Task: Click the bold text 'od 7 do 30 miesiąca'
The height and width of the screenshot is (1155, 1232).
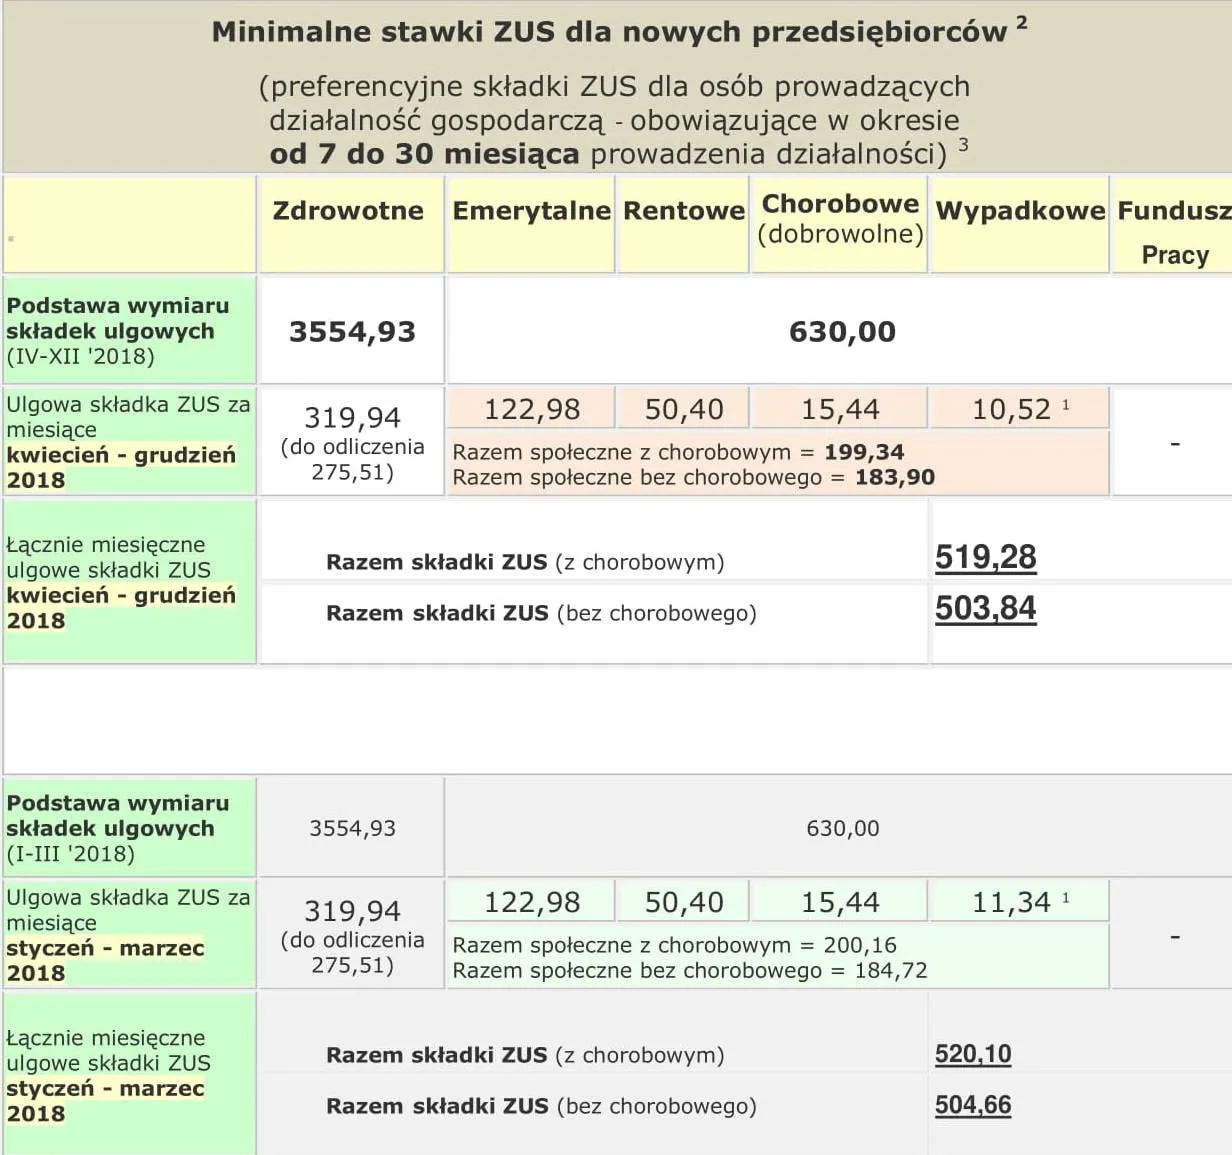Action: (x=424, y=154)
